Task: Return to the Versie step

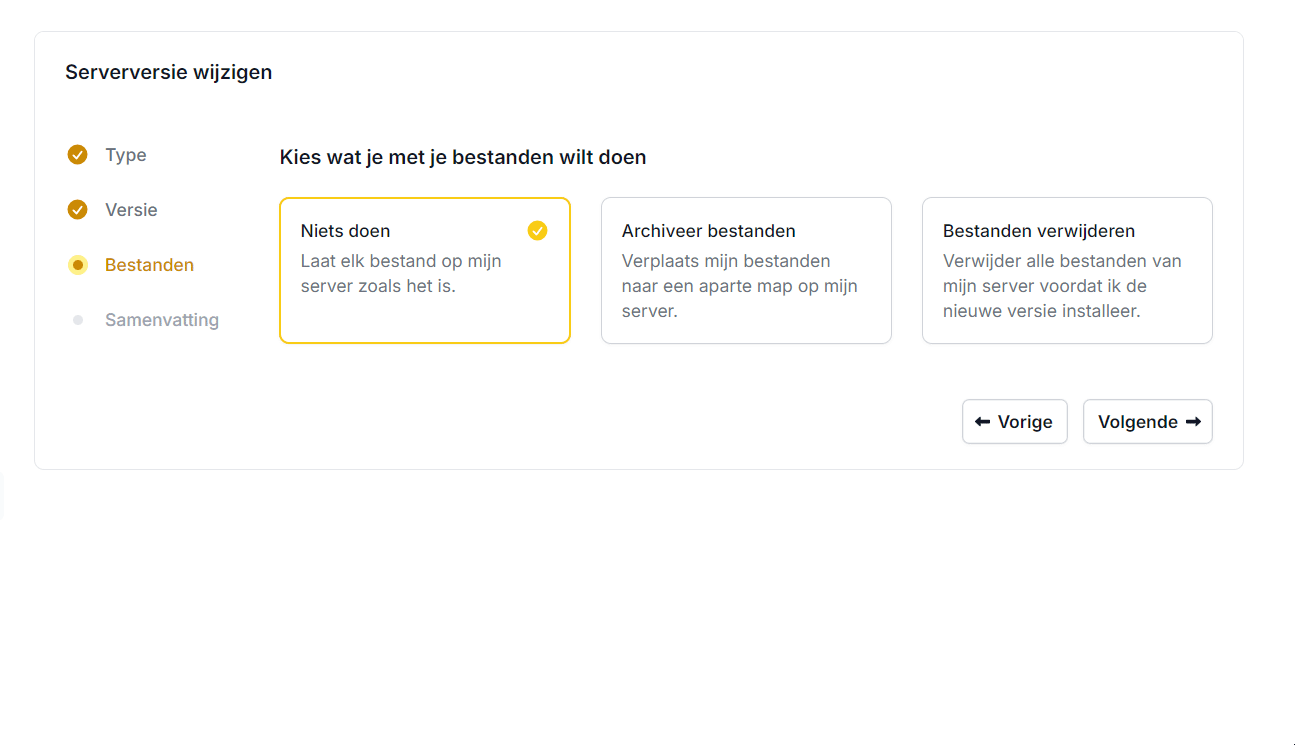Action: click(131, 210)
